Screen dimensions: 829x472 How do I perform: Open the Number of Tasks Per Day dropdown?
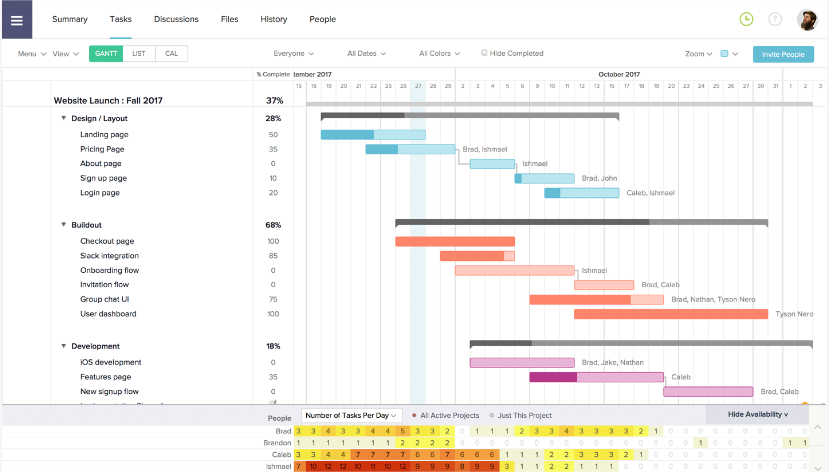pos(351,415)
